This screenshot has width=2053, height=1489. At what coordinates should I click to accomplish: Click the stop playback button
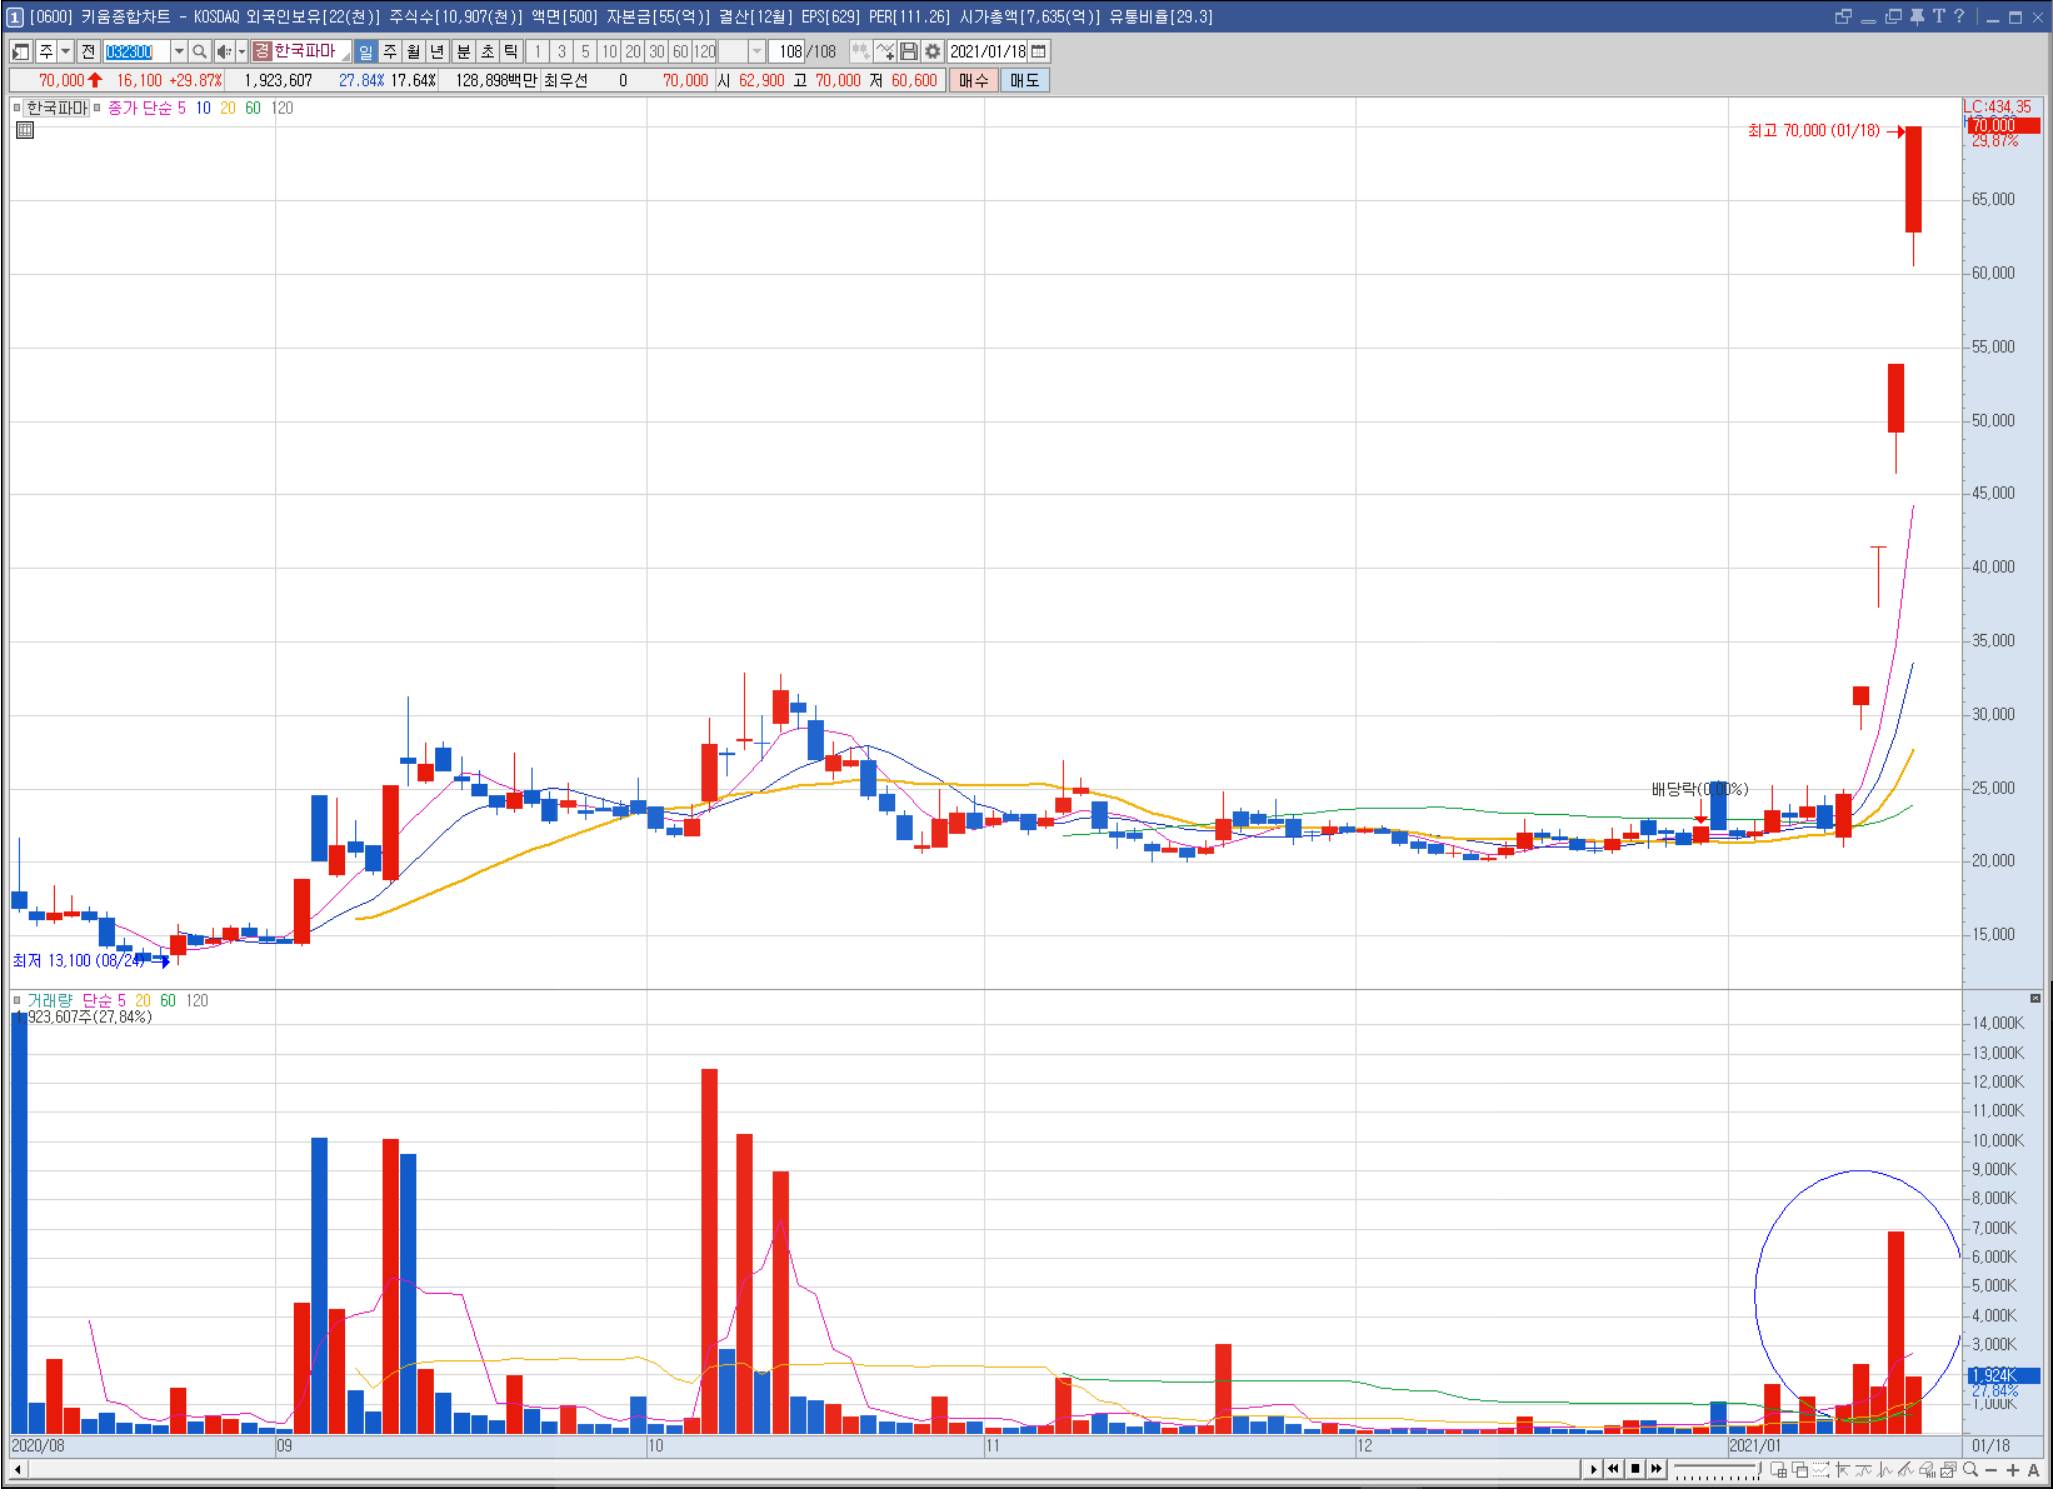tap(1635, 1469)
